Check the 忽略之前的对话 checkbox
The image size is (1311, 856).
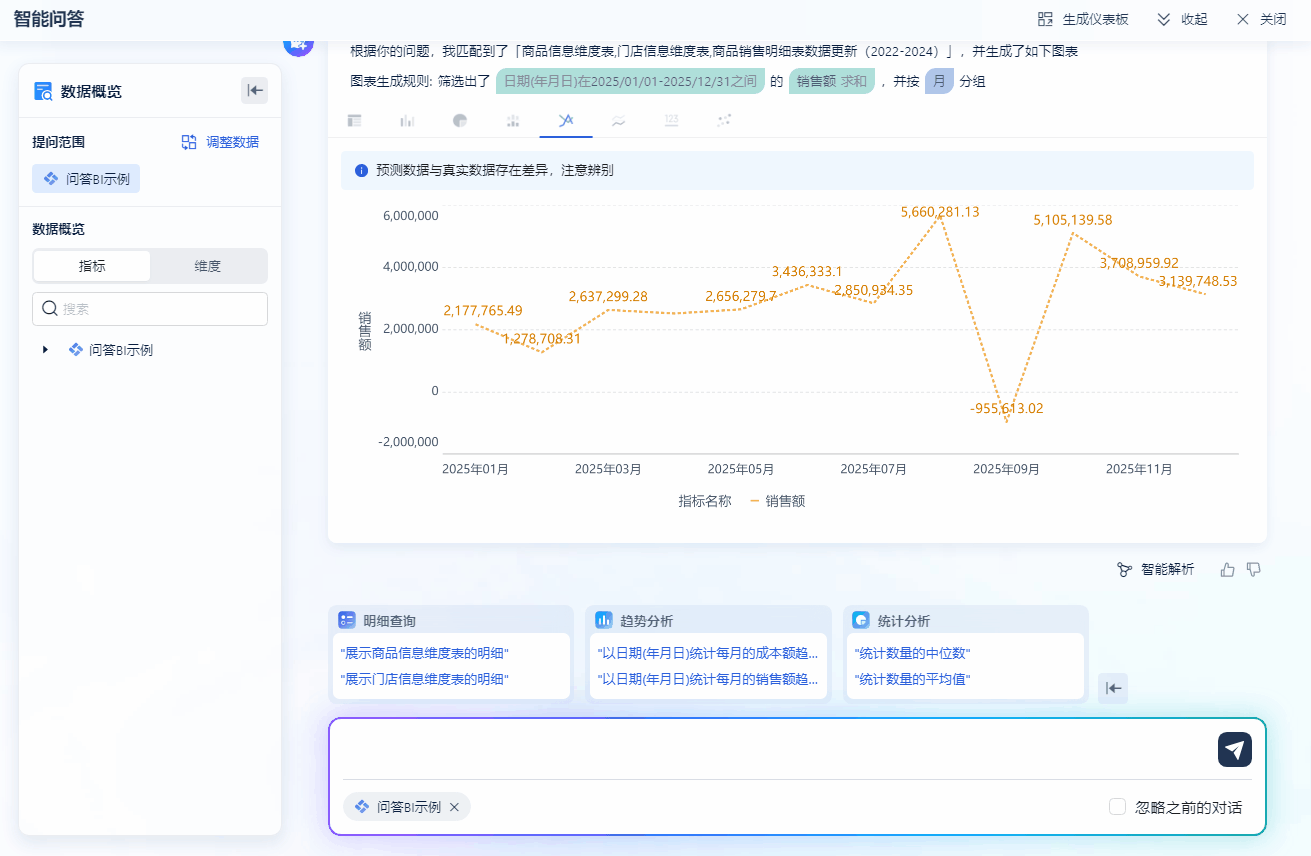tap(1118, 807)
